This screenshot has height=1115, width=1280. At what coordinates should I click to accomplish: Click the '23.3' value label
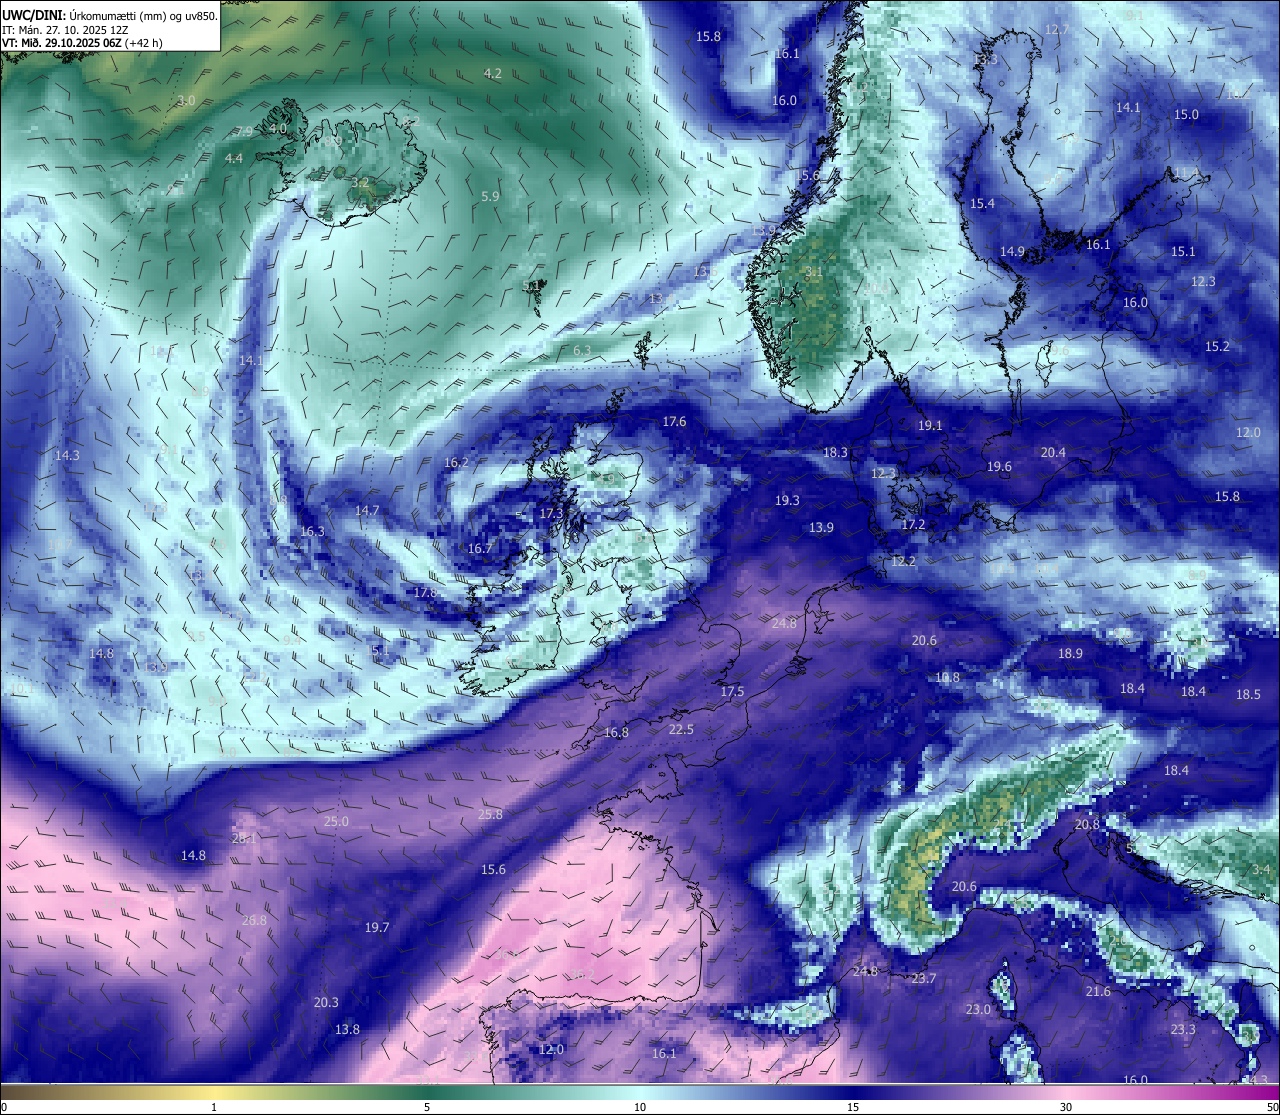point(1183,1030)
